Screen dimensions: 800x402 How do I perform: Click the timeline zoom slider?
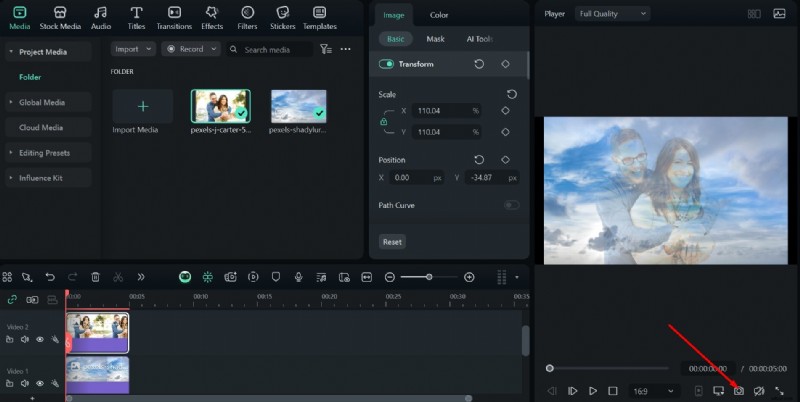429,277
